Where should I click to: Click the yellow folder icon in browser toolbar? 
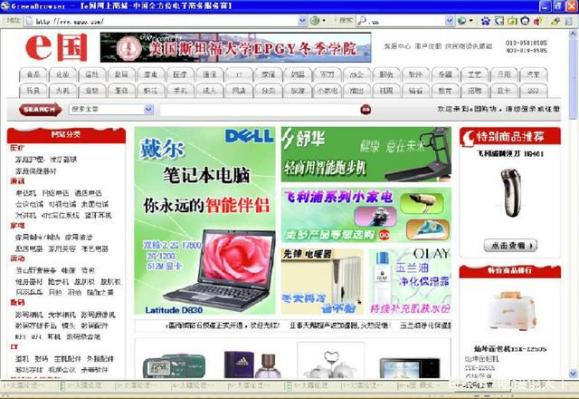coord(512,21)
